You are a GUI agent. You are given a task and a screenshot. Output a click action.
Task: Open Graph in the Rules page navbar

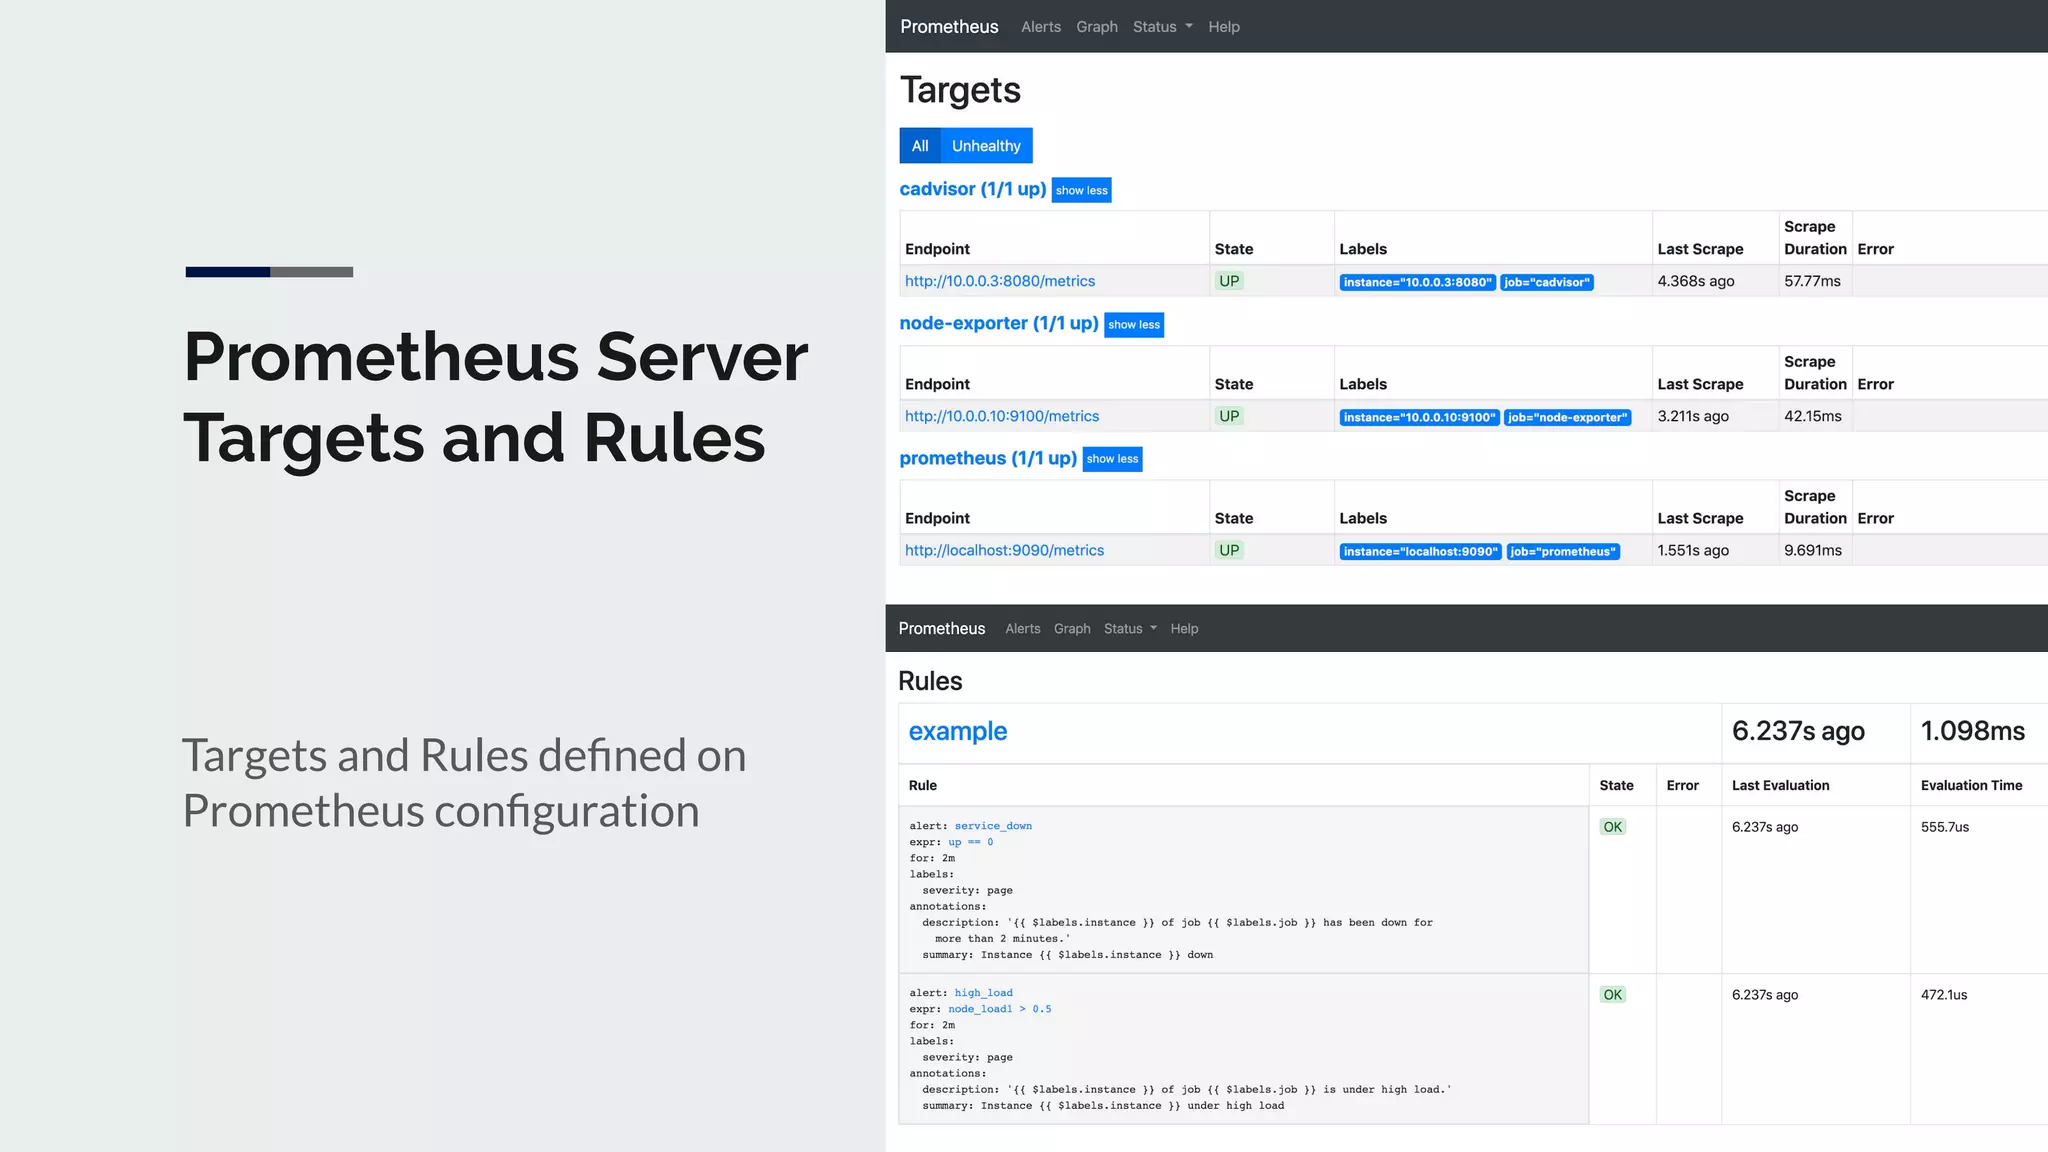tap(1072, 629)
